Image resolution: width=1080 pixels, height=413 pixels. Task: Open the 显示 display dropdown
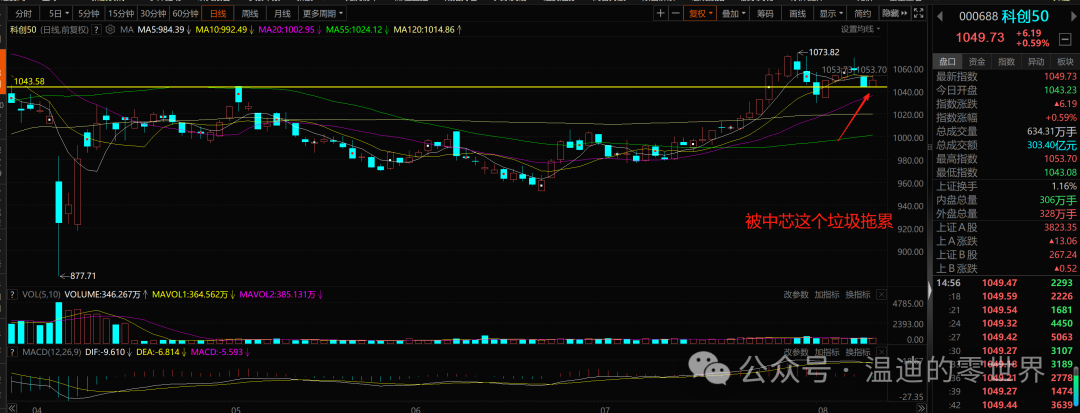pos(832,13)
